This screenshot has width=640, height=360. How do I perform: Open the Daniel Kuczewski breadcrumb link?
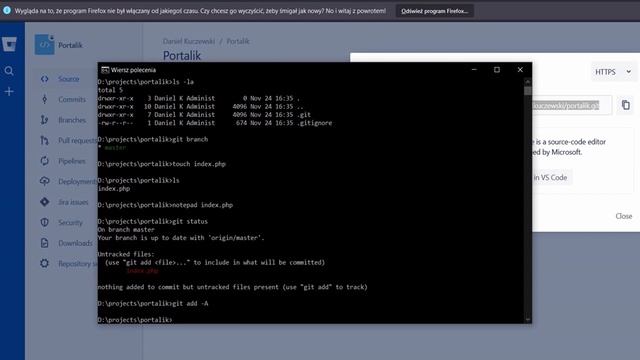tap(189, 41)
